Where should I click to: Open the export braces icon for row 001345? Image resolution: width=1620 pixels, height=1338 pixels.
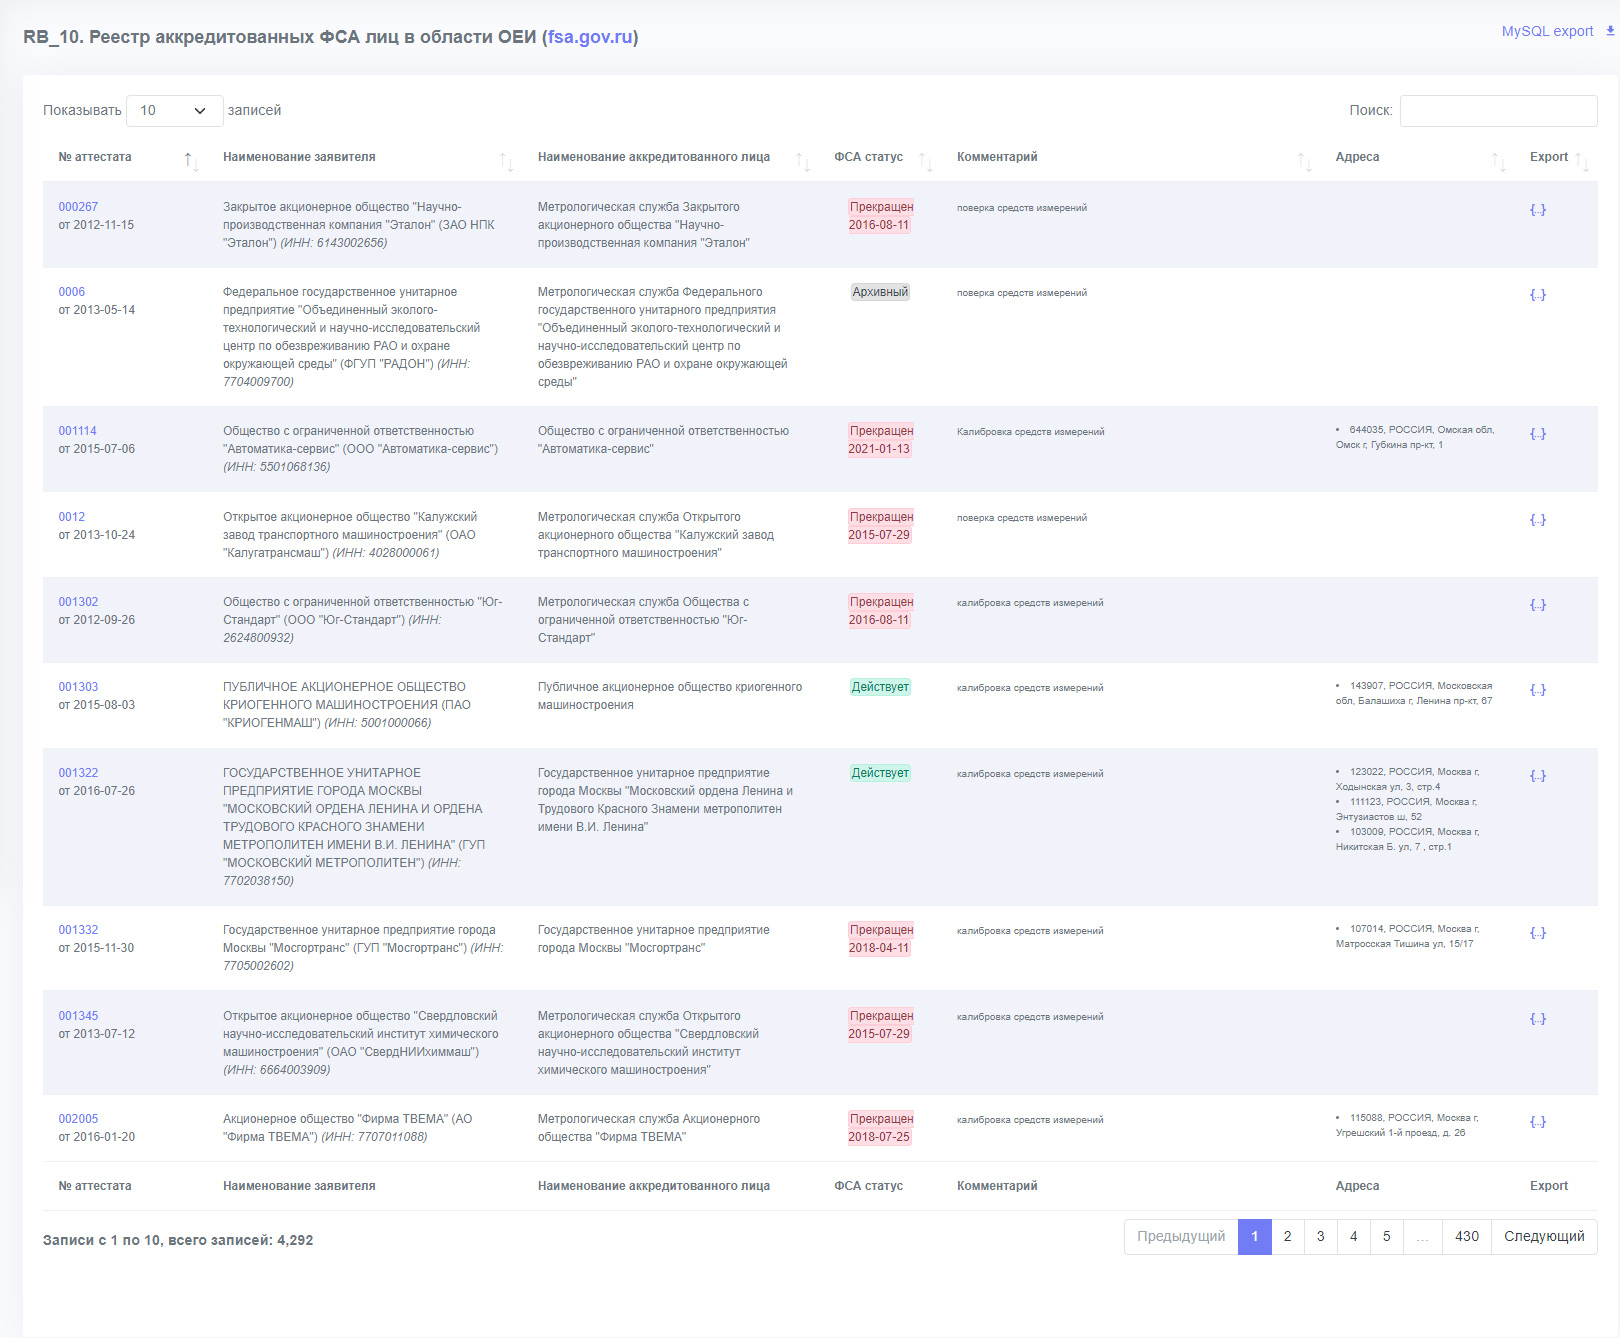click(x=1538, y=1018)
